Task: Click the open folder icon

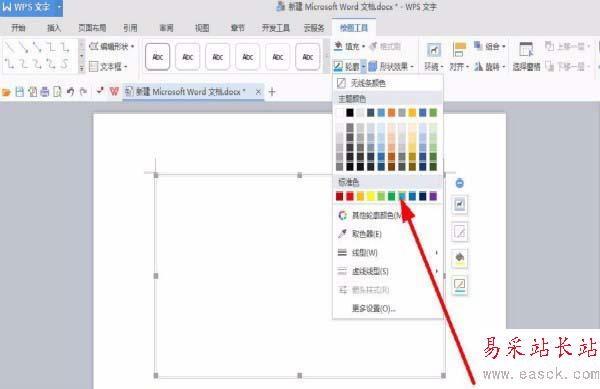Action: point(6,92)
